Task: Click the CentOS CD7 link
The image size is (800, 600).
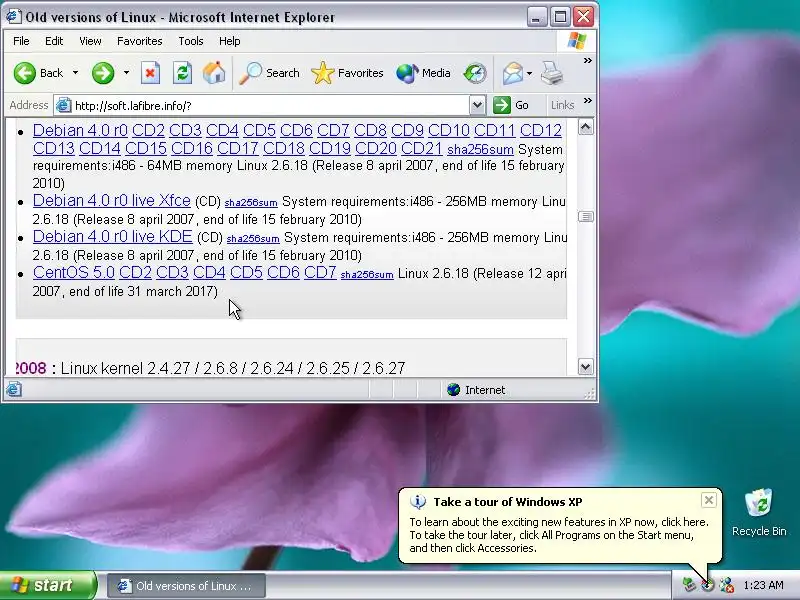Action: pos(320,272)
